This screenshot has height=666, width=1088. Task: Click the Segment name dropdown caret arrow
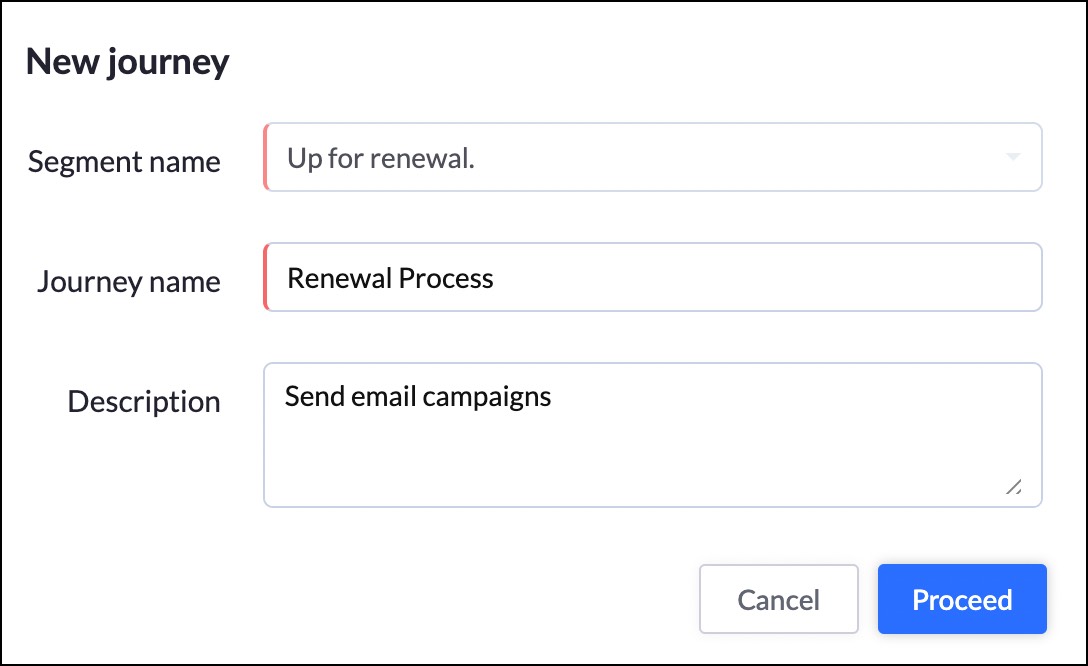click(x=1012, y=158)
